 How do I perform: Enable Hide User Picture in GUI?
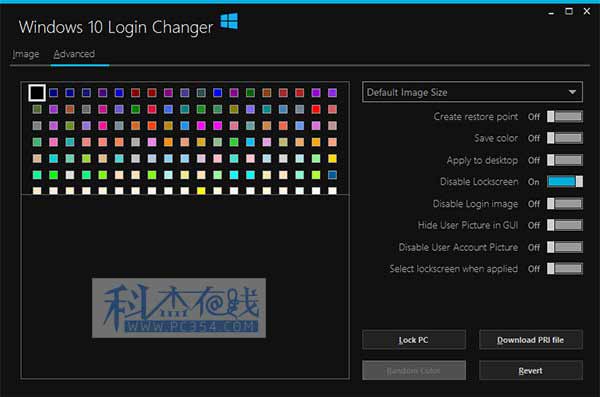pos(565,225)
